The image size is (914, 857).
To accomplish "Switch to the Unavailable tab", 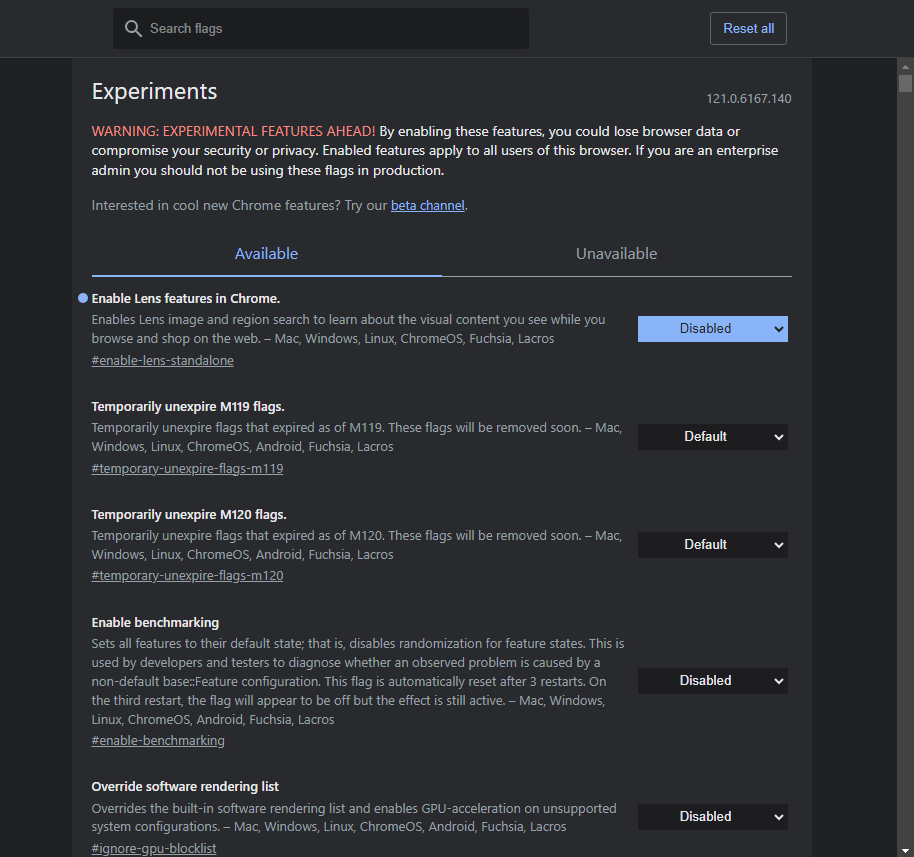I will coord(616,254).
